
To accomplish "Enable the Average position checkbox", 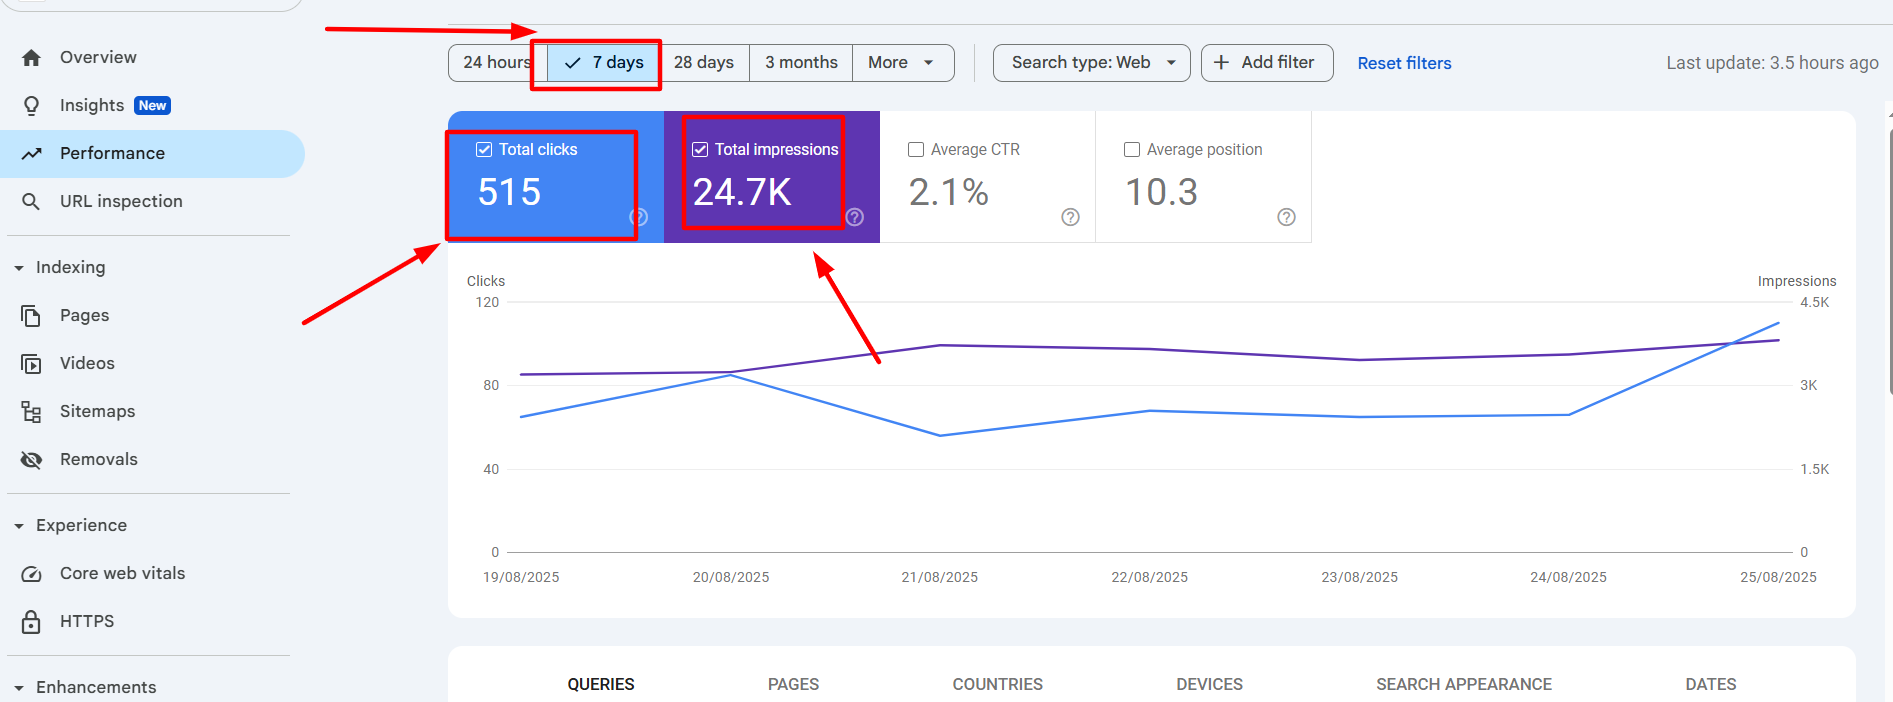I will pyautogui.click(x=1132, y=150).
